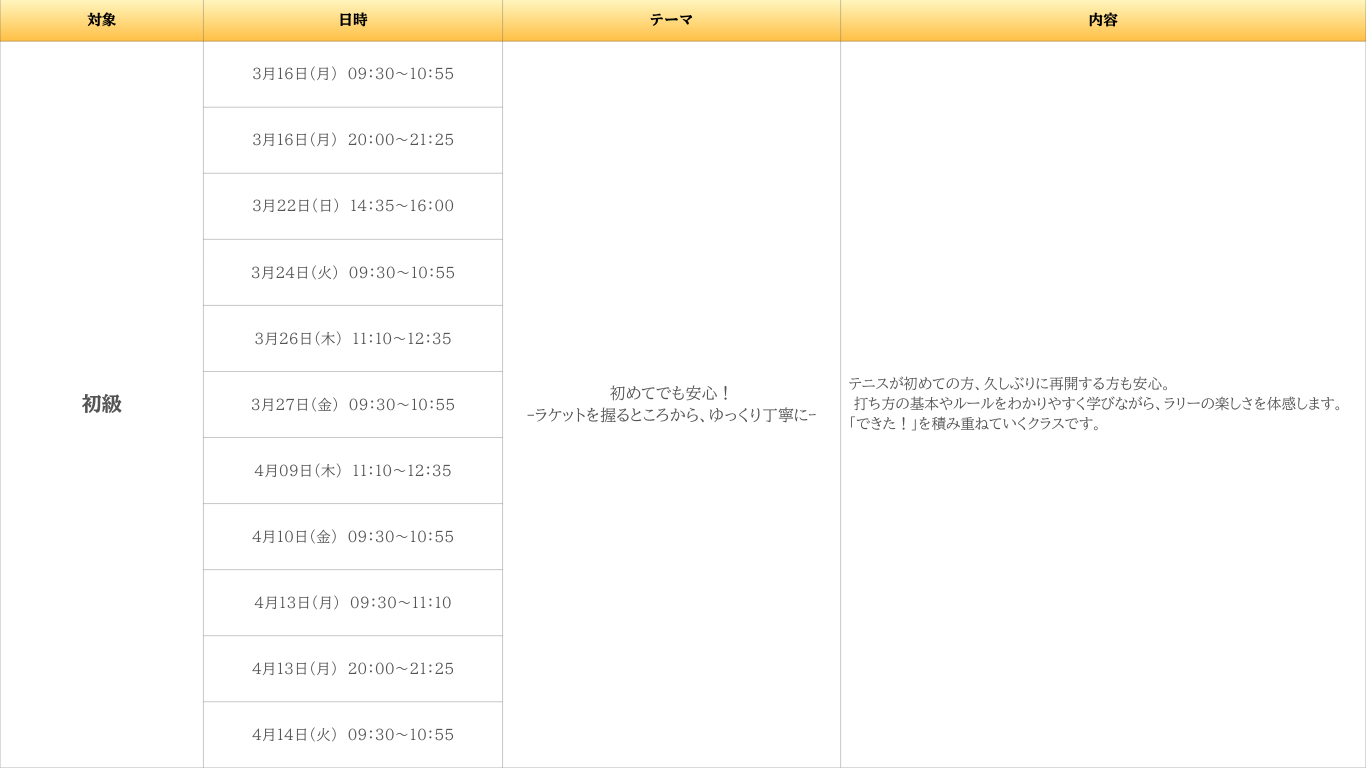Select the 3月16日(月) 20:00～21:25 slot
The image size is (1366, 768).
point(353,140)
